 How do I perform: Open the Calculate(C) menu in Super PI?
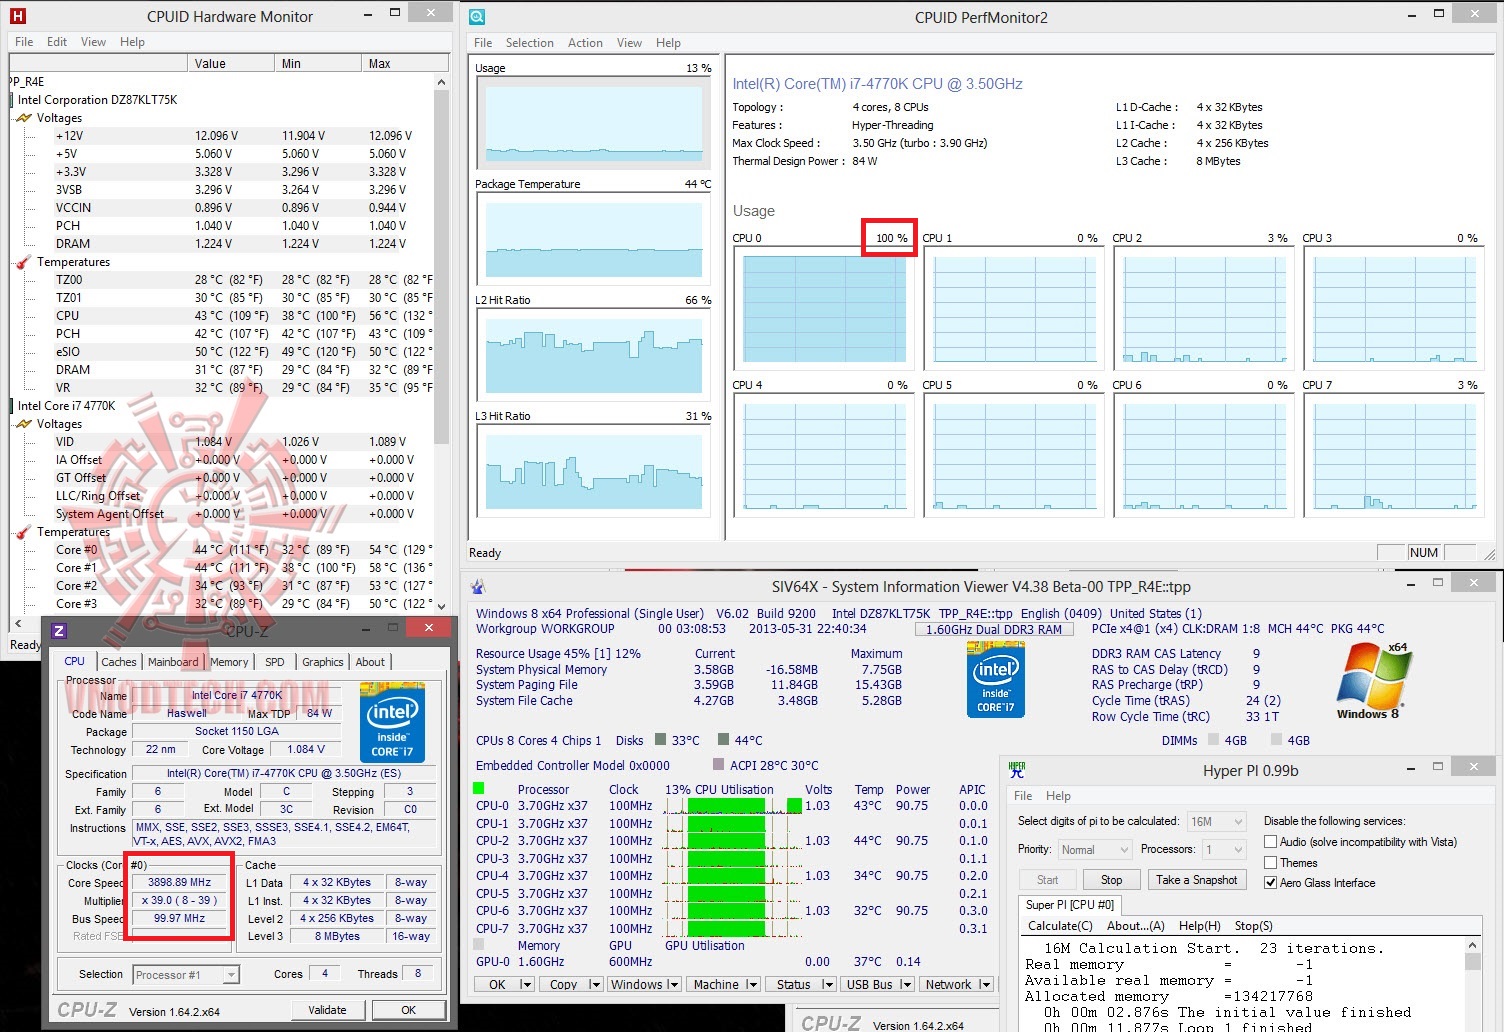pos(1060,926)
